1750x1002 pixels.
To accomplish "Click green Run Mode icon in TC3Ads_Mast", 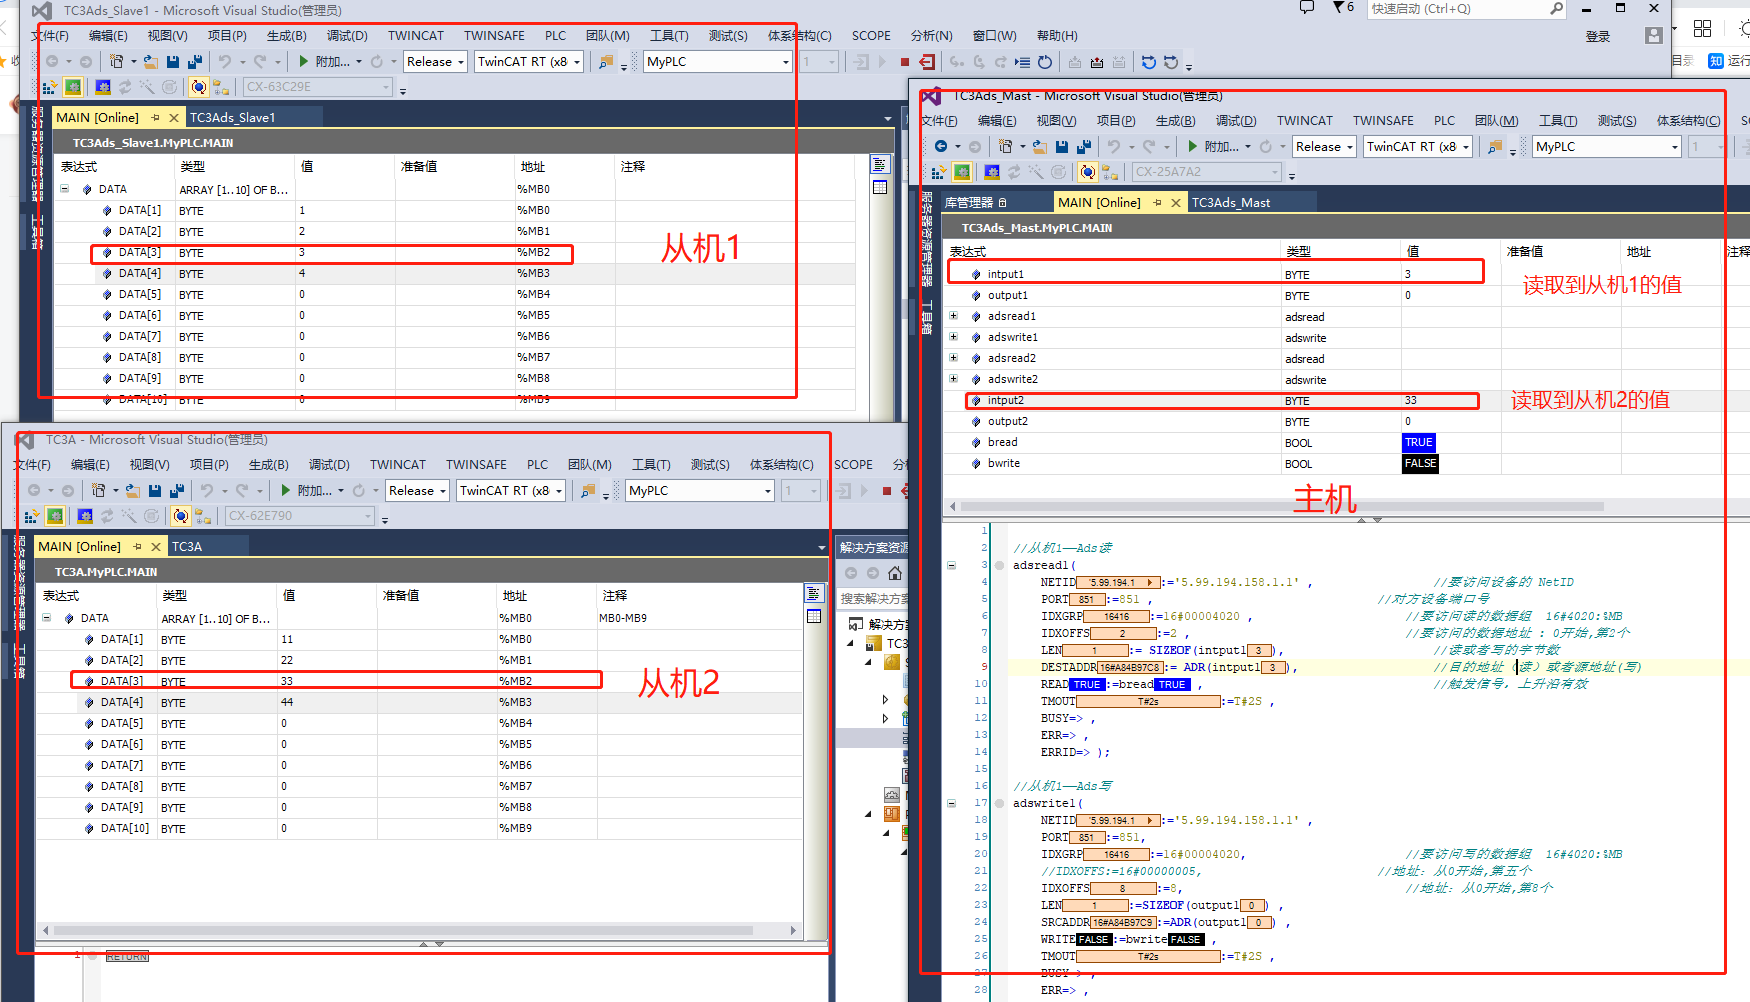I will (x=962, y=172).
